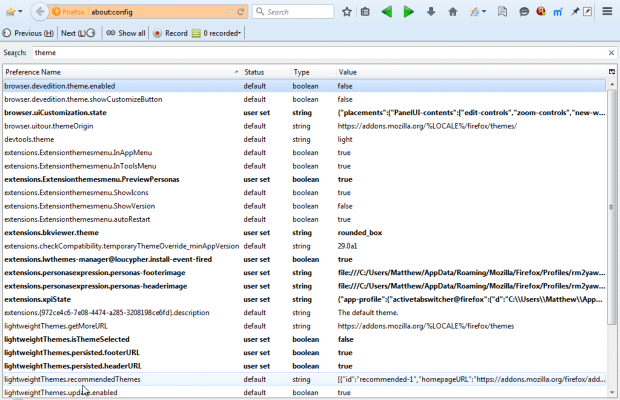Click the Back arrow navigation button
Image resolution: width=620 pixels, height=400 pixels.
40,12
